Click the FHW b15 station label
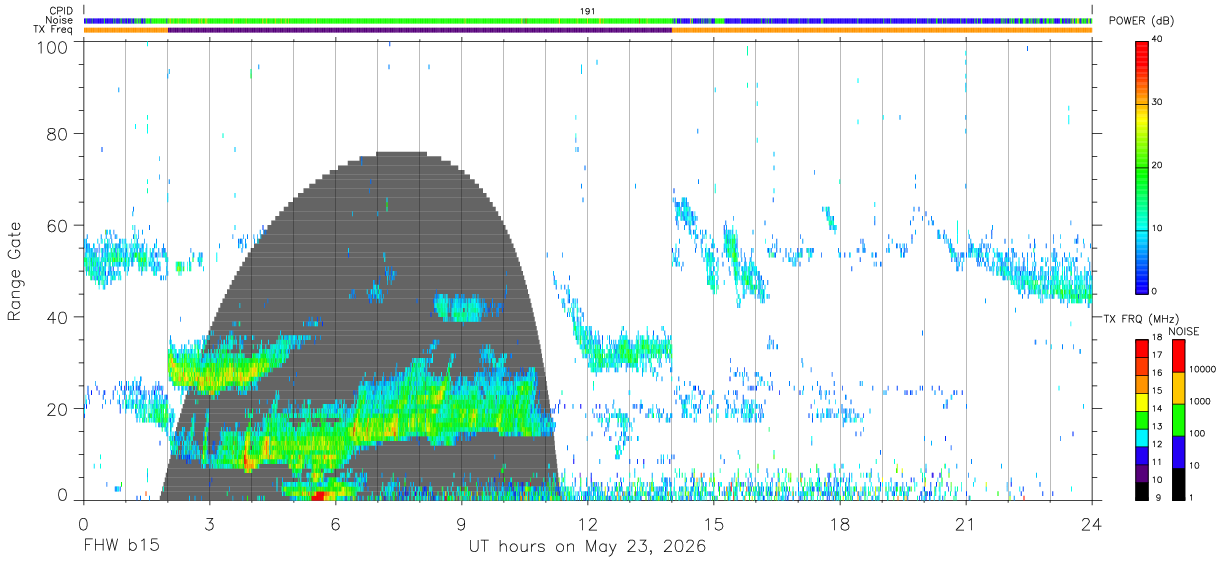 pos(121,547)
